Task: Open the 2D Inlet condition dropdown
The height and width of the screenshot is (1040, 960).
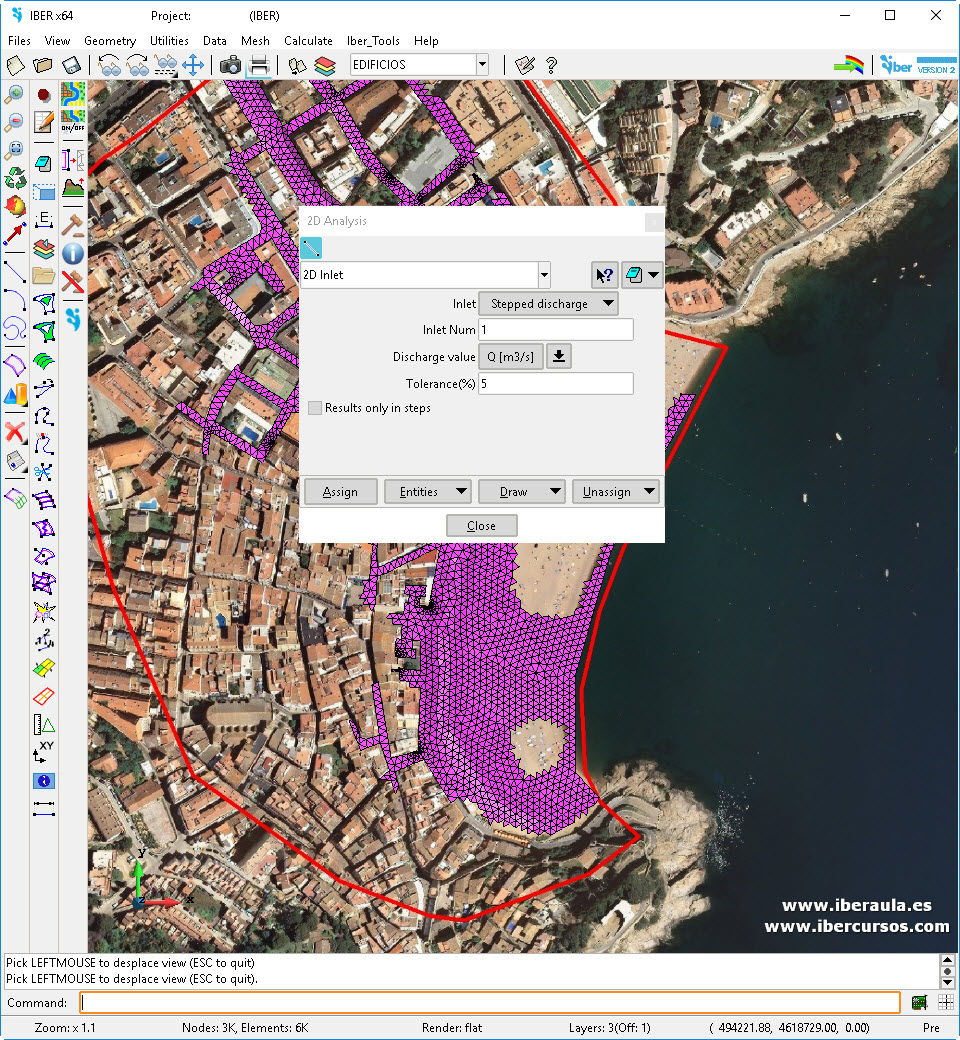Action: point(544,275)
